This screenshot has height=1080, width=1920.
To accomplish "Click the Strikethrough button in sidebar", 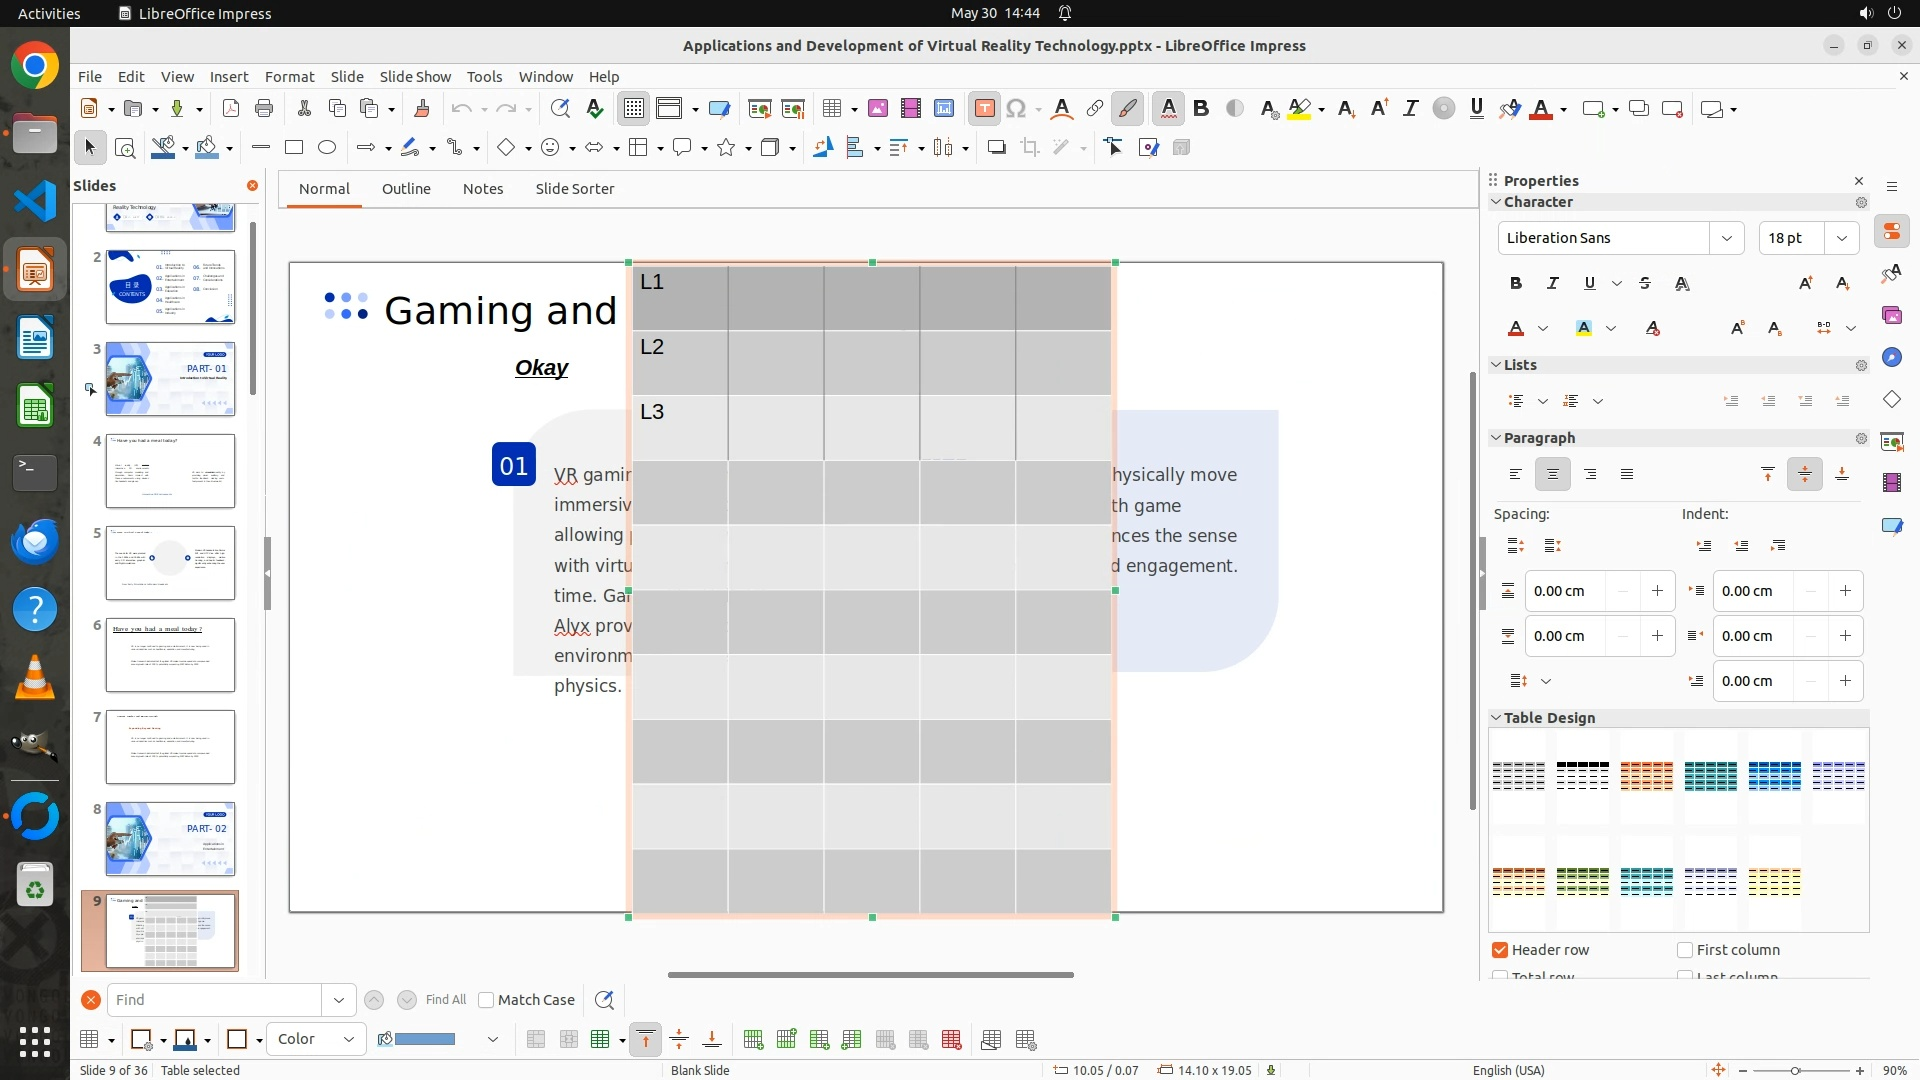I will [x=1645, y=284].
